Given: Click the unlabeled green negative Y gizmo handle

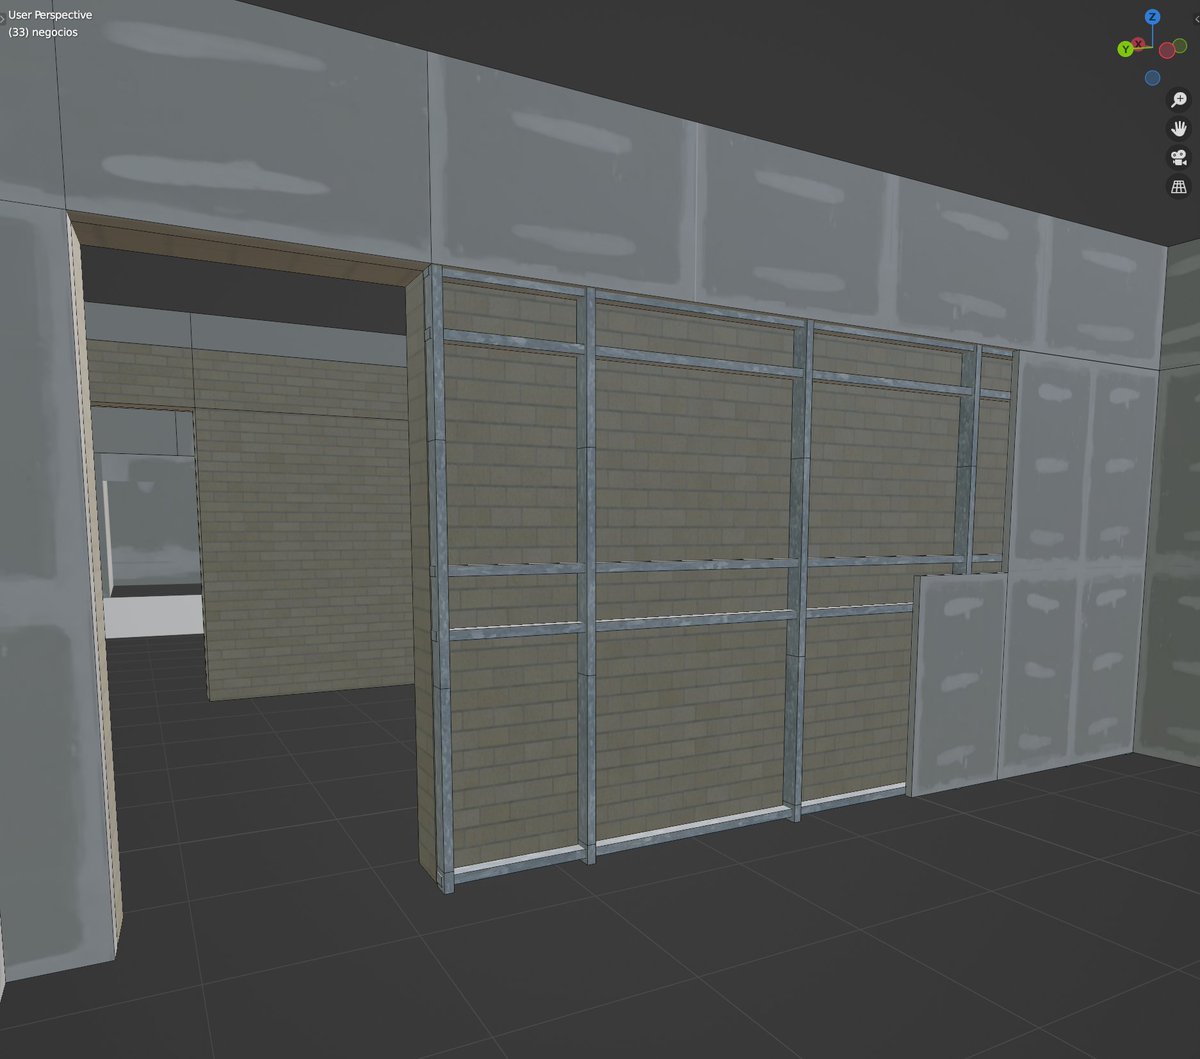Looking at the screenshot, I should tap(1180, 46).
